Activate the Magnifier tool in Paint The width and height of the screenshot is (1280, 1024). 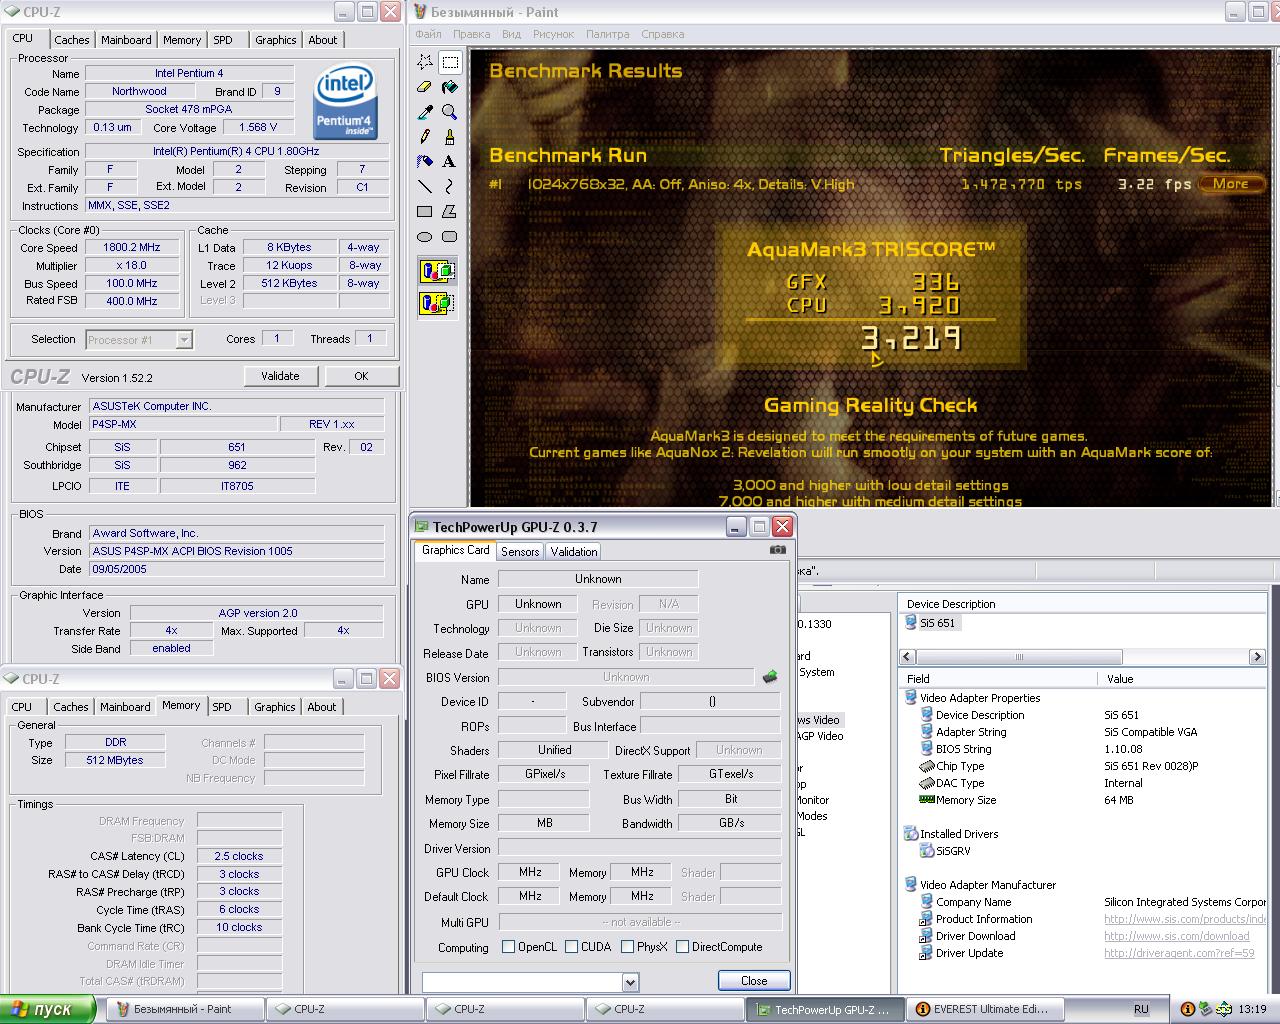450,112
